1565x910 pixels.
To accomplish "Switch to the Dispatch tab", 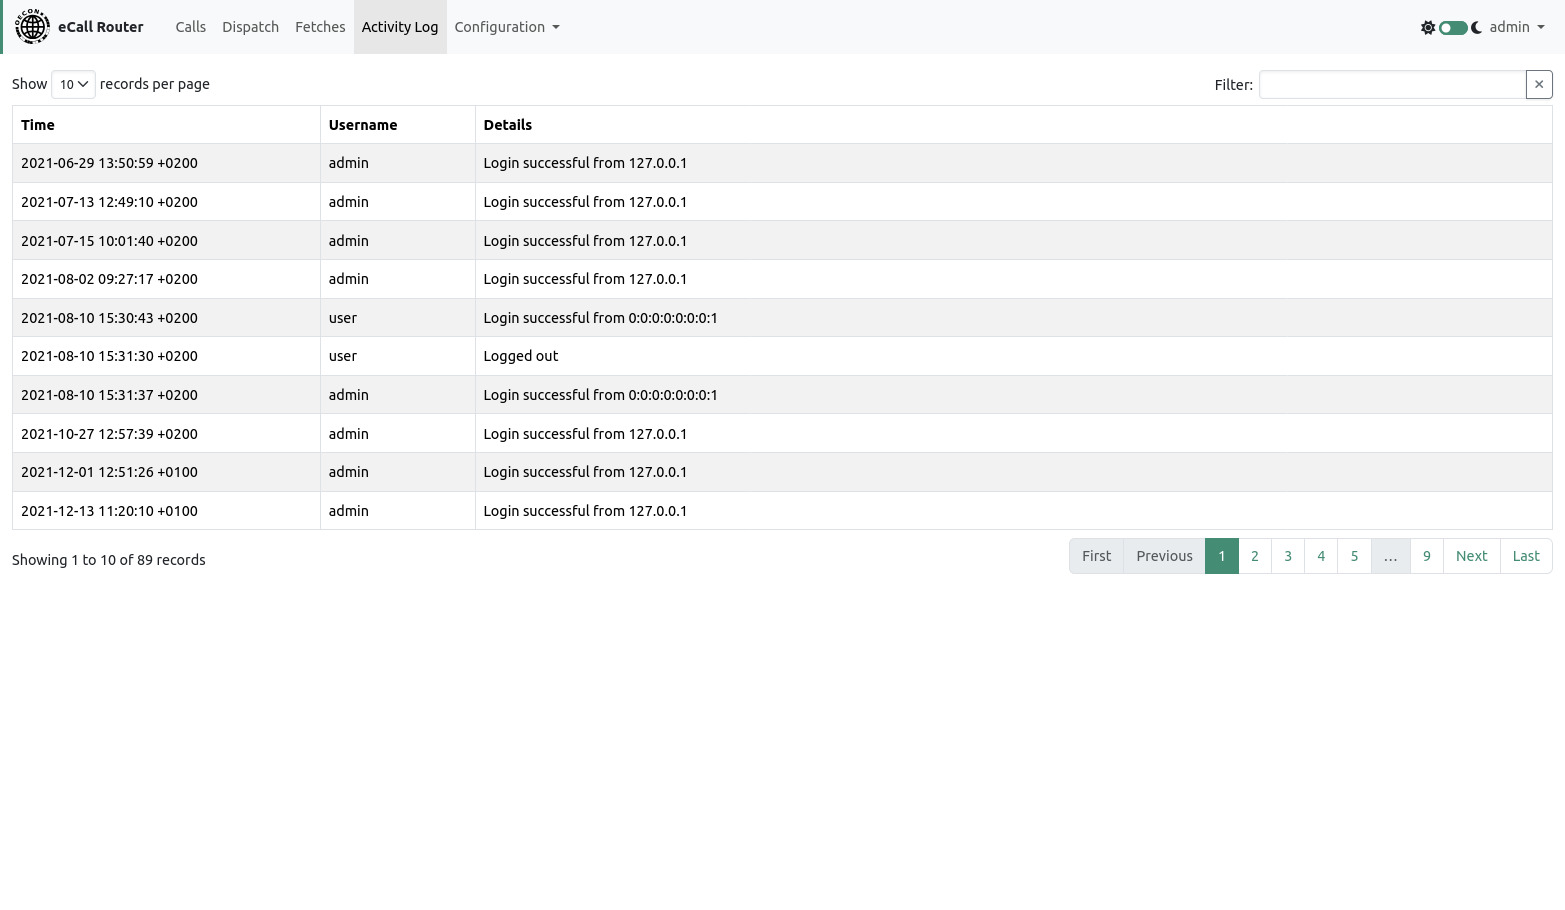I will tap(250, 27).
